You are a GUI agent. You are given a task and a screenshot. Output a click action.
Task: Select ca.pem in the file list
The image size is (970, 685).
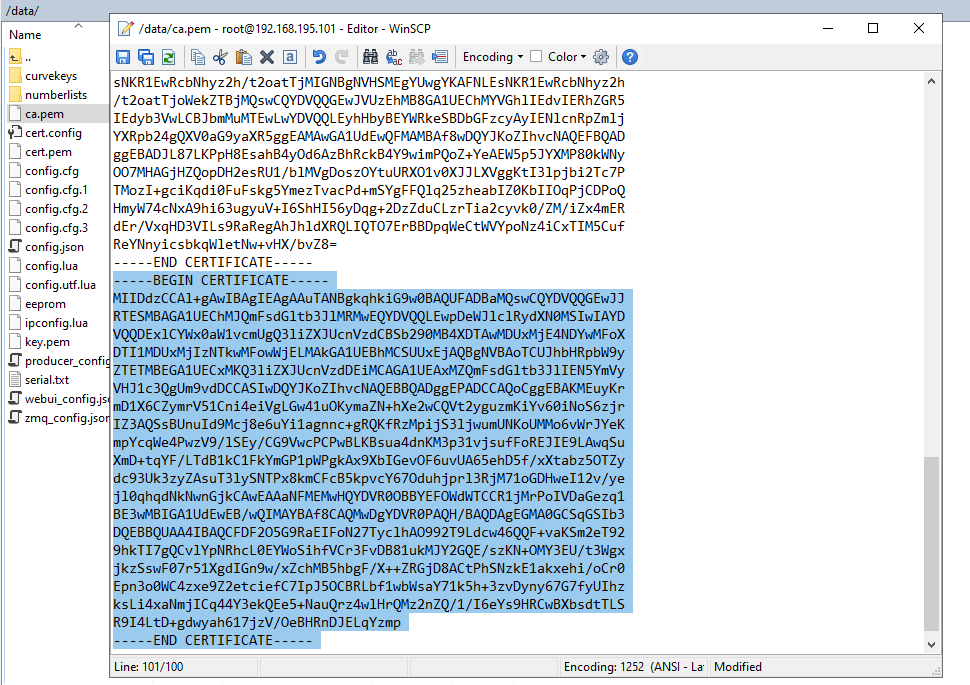[x=44, y=114]
